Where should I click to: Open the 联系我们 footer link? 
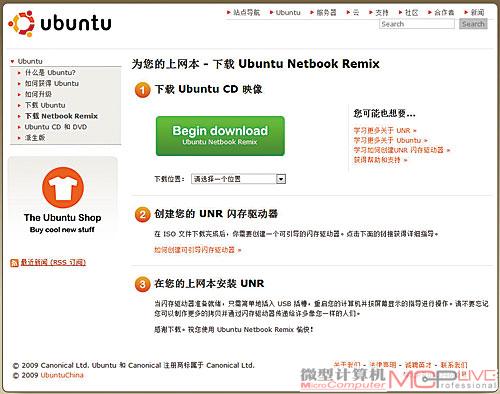click(x=454, y=365)
